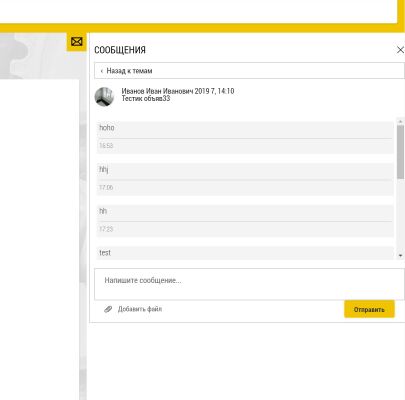Click the Добавить файл link
The width and height of the screenshot is (405, 400).
140,309
